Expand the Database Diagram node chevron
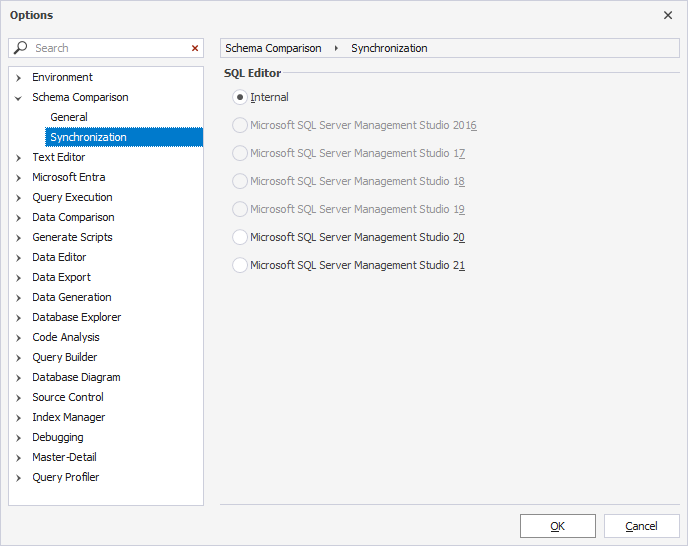Image resolution: width=688 pixels, height=546 pixels. tap(18, 378)
